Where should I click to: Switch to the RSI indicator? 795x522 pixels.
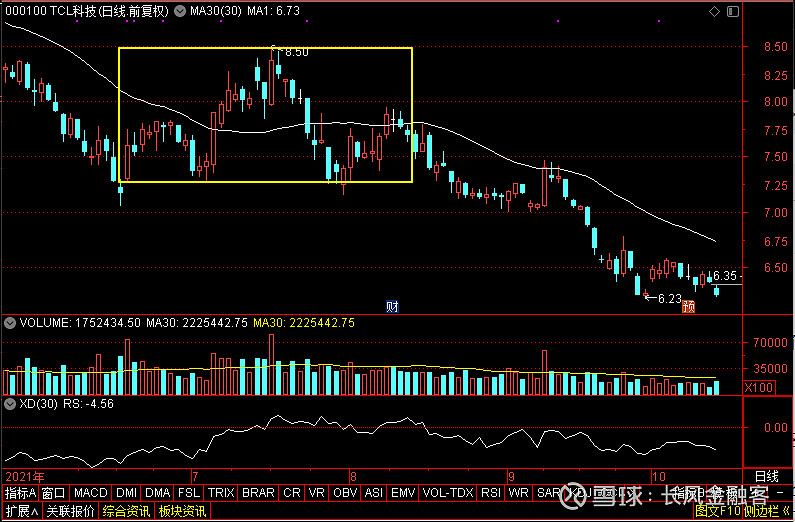point(491,493)
